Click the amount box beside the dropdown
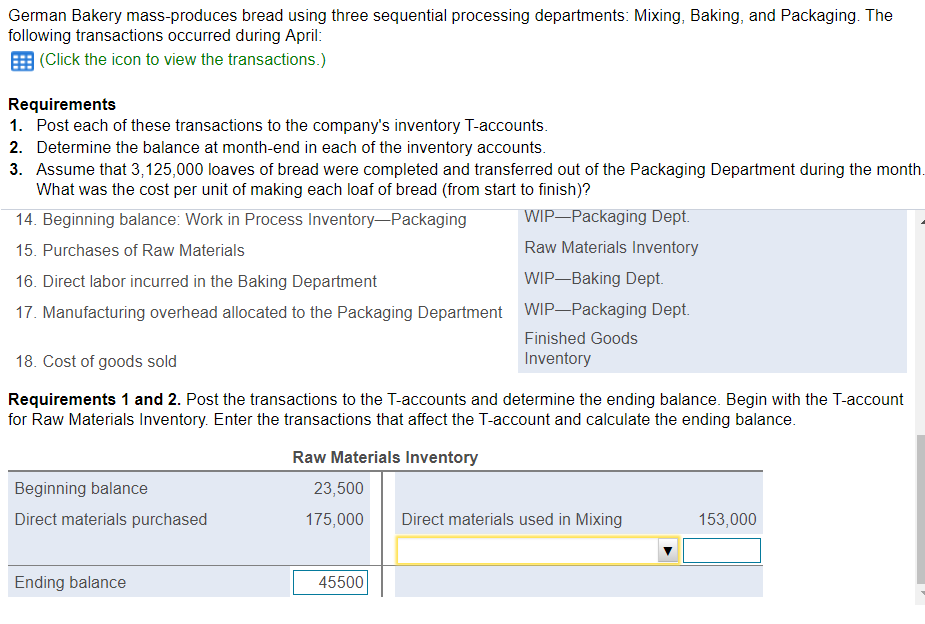925x624 pixels. (721, 550)
